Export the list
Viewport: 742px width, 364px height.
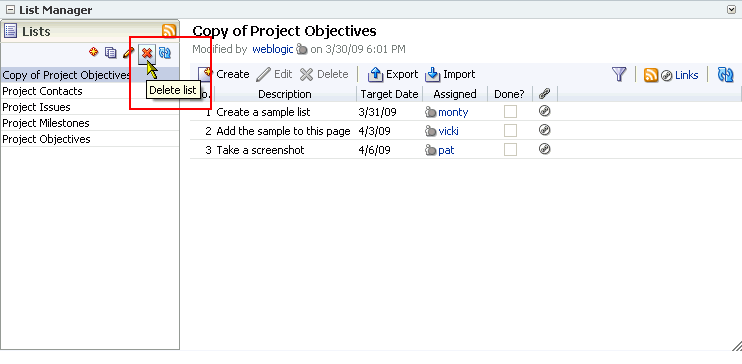(393, 74)
